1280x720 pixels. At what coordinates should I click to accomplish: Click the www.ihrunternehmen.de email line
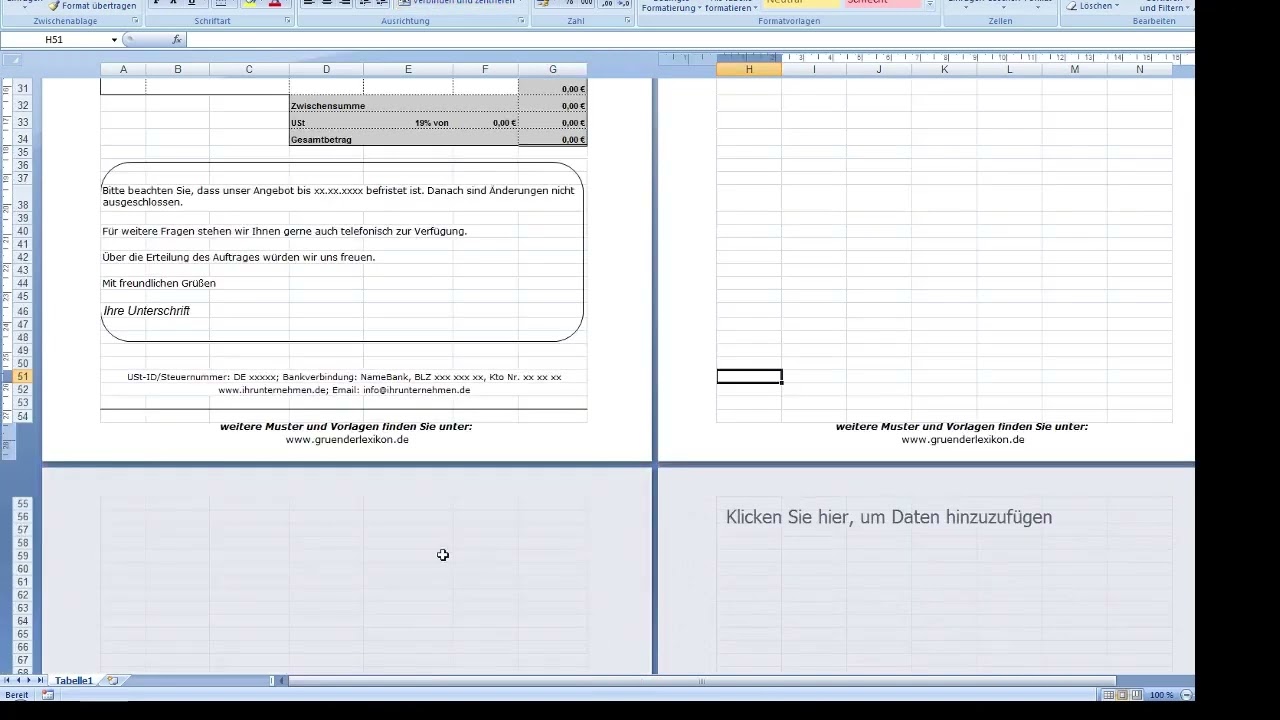(x=344, y=390)
